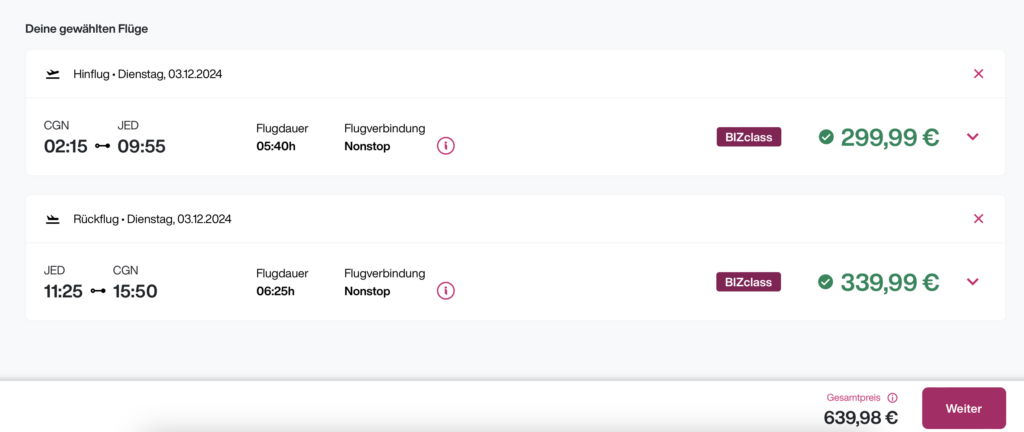Open info icon for outbound Nonstop connection

point(446,146)
